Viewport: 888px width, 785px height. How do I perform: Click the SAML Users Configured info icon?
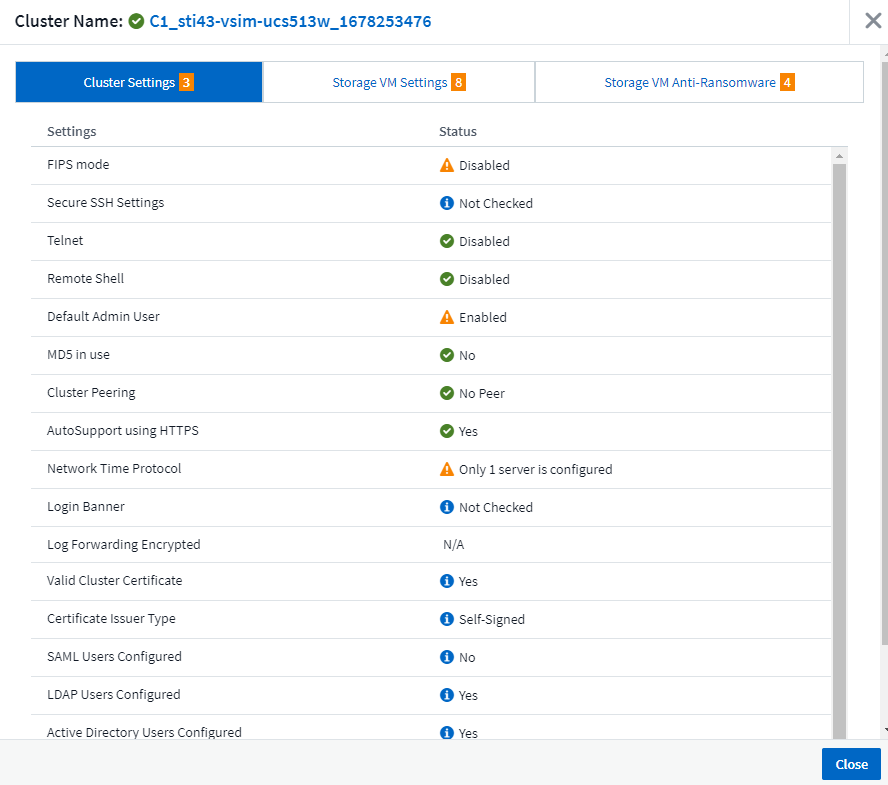(447, 657)
